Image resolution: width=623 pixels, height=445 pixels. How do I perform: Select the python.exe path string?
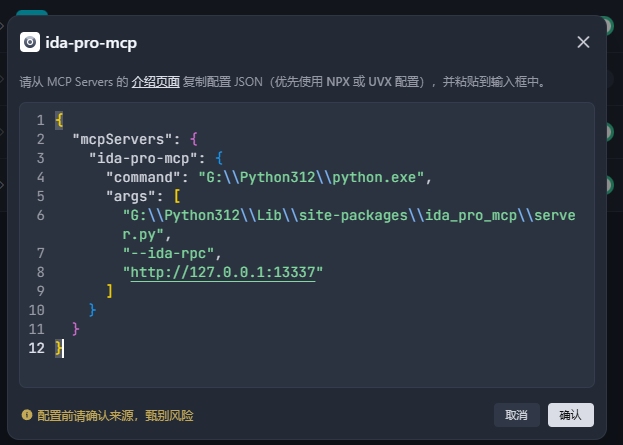(311, 178)
